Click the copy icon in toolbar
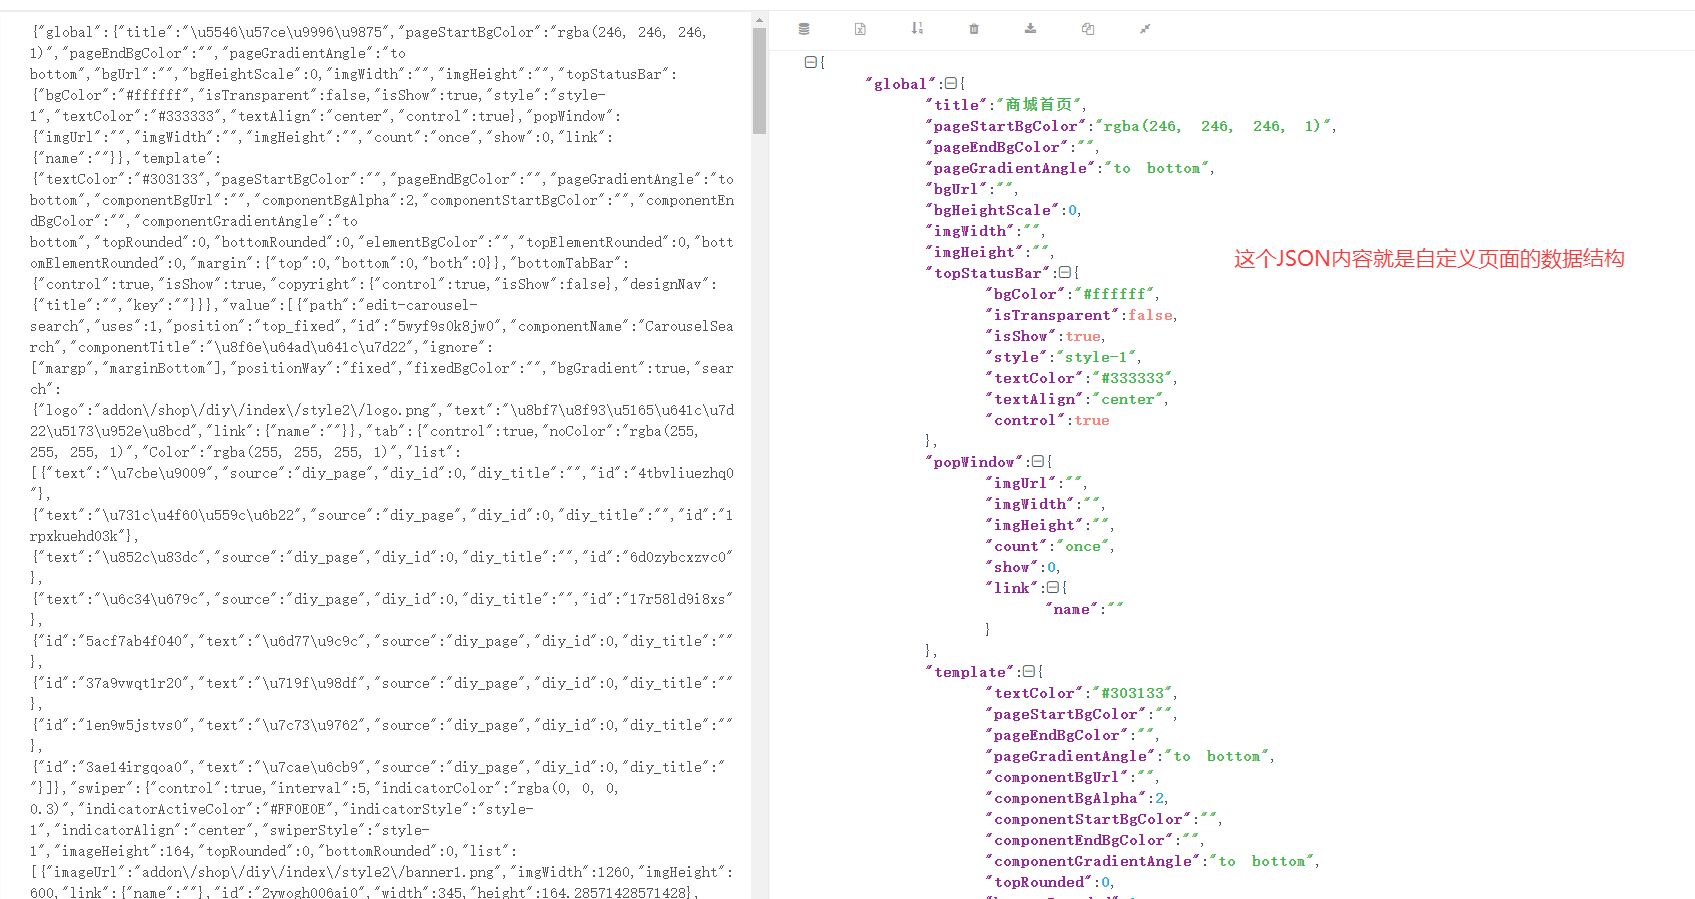1695x899 pixels. [x=1088, y=29]
